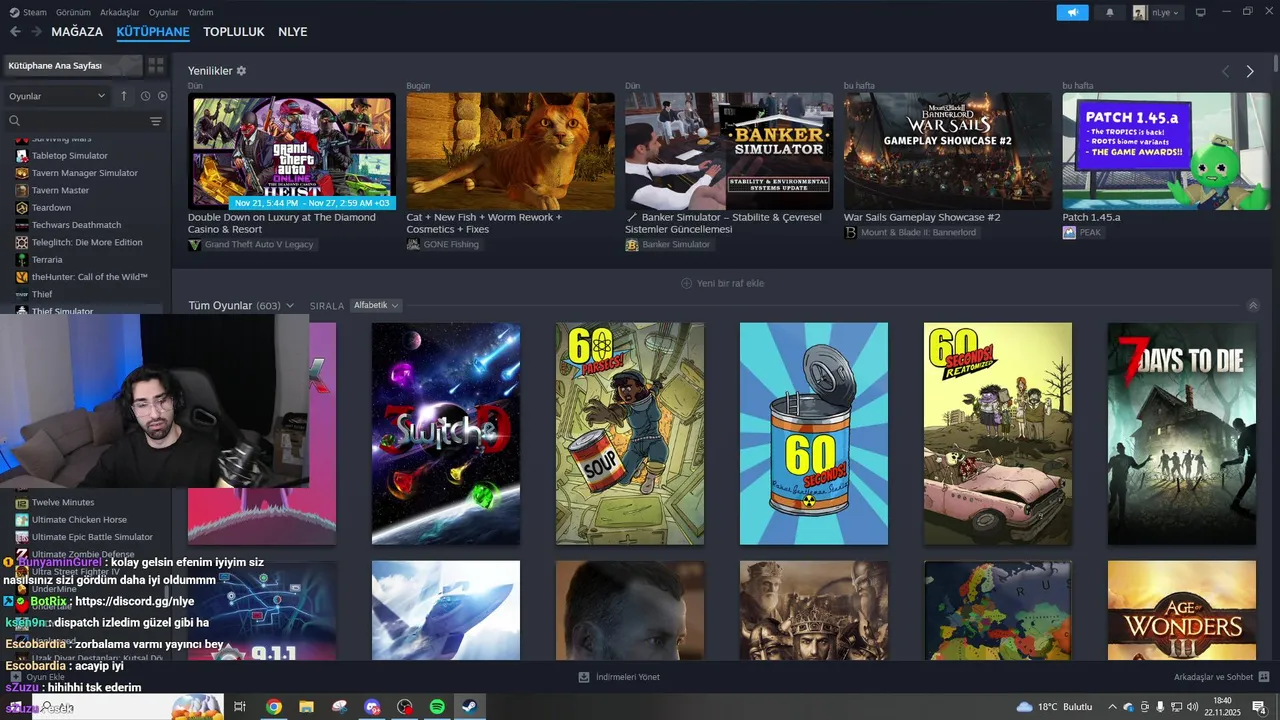Show next news items with right chevron
The height and width of the screenshot is (720, 1280).
click(1250, 71)
